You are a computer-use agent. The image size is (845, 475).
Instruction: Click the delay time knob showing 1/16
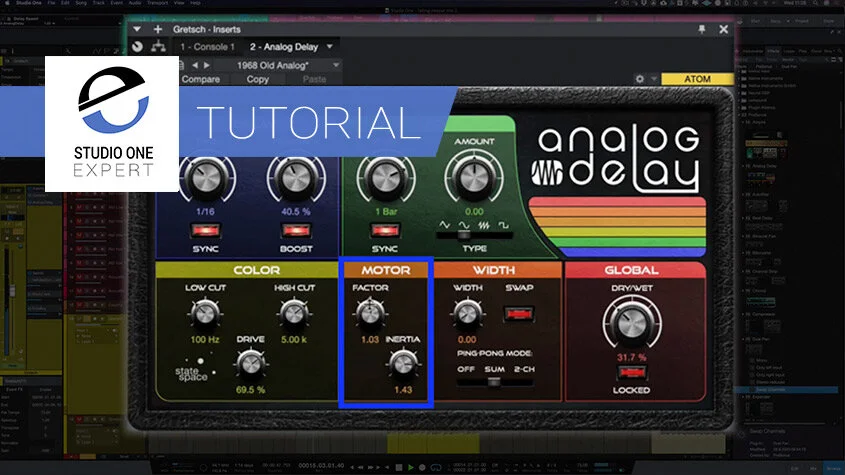click(x=206, y=177)
